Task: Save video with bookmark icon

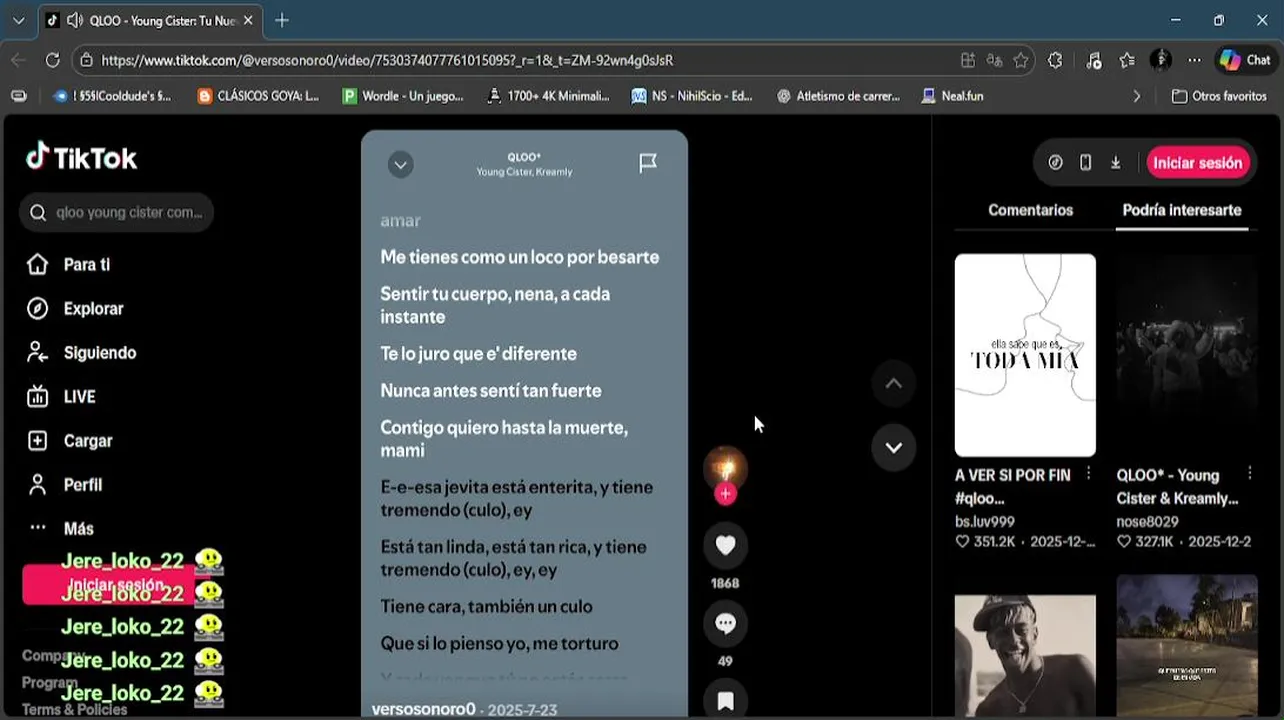Action: coord(725,700)
